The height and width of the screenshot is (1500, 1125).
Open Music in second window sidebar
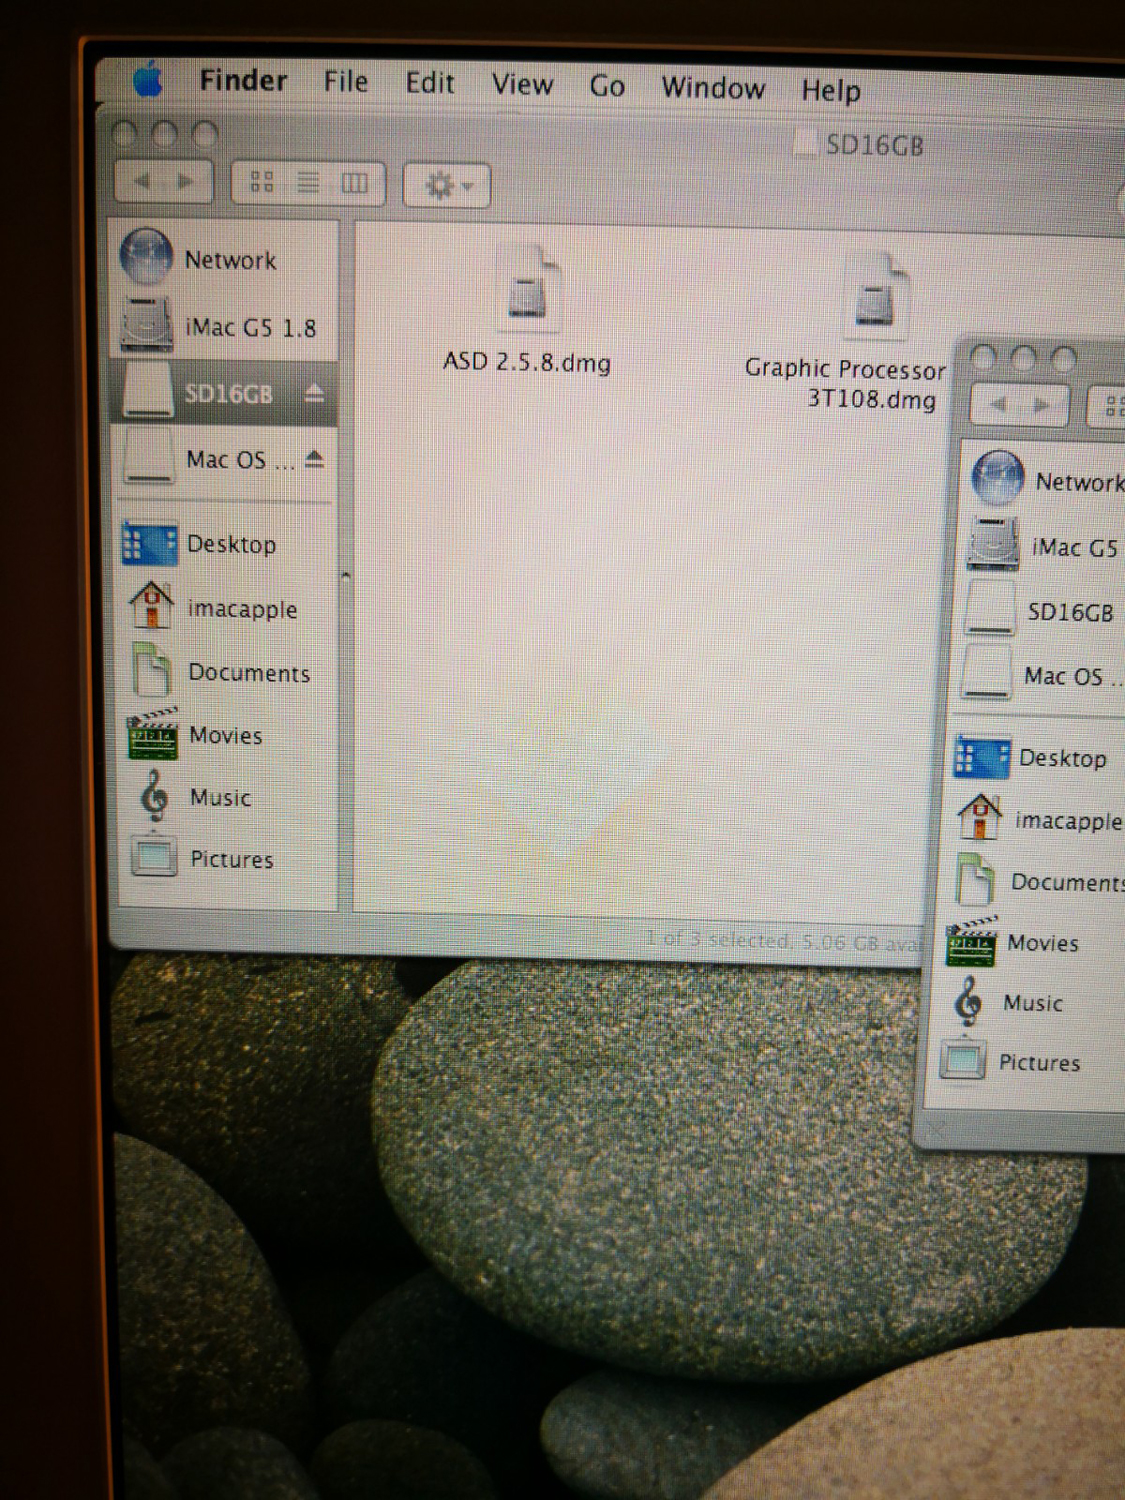[1035, 1002]
